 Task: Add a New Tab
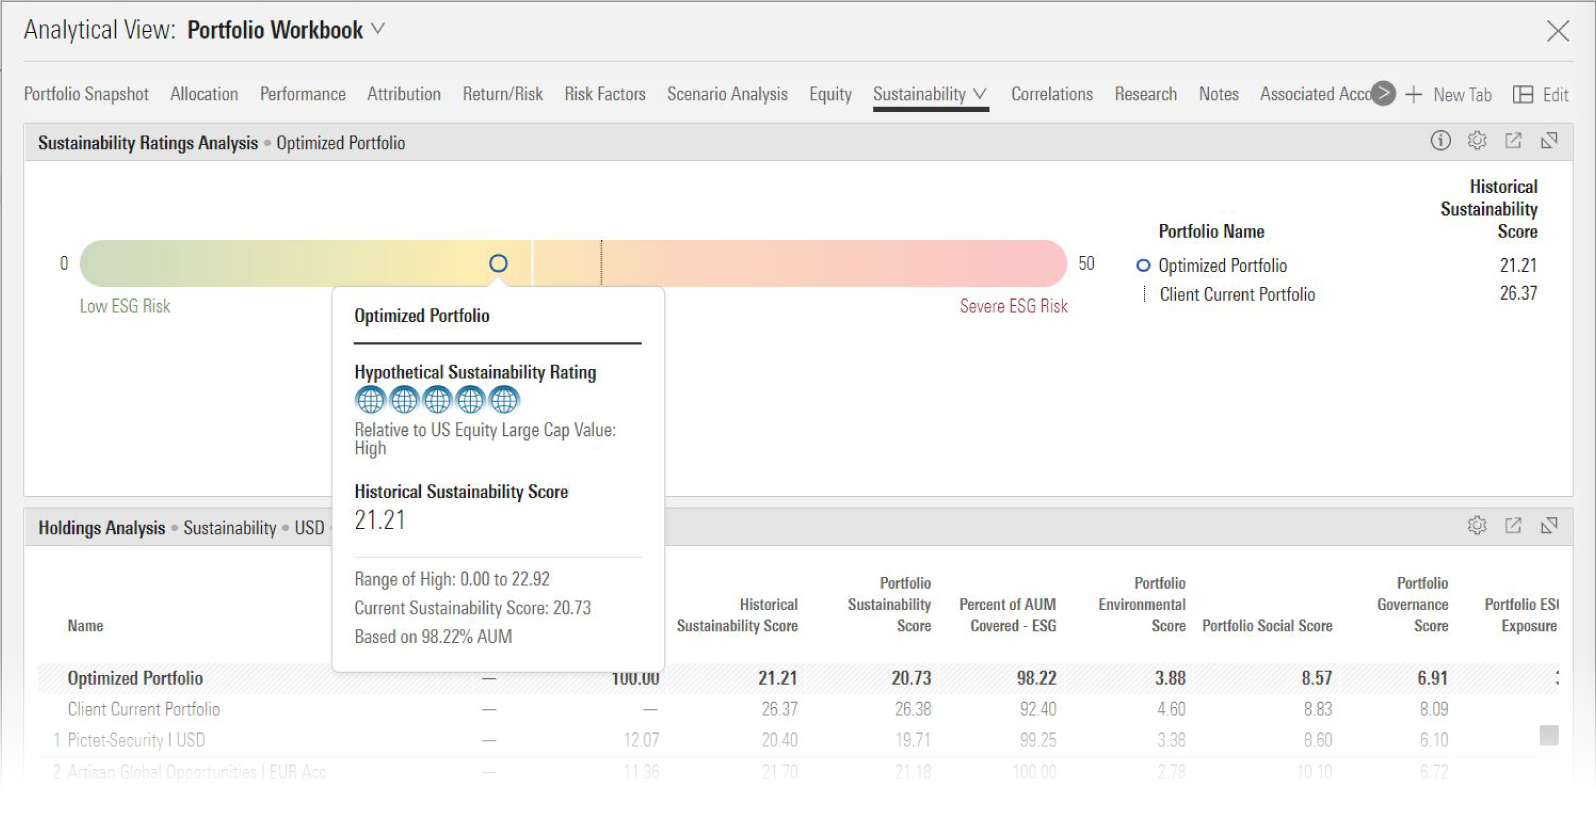(1448, 95)
